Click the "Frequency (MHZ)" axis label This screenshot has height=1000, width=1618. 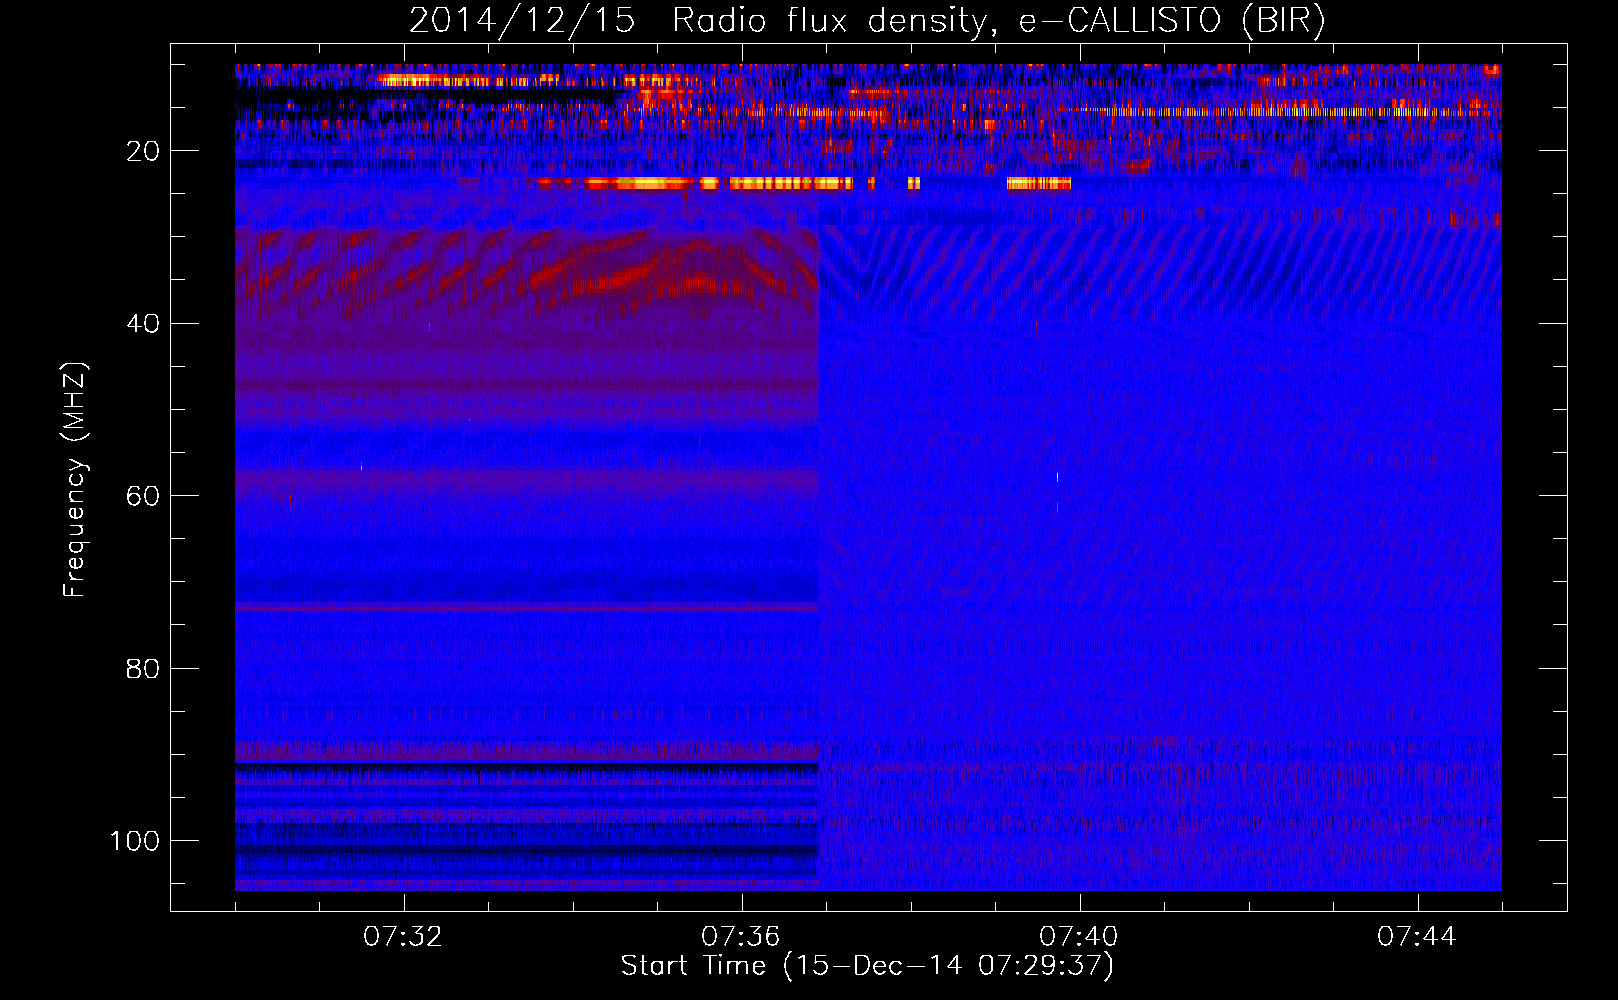click(x=75, y=480)
